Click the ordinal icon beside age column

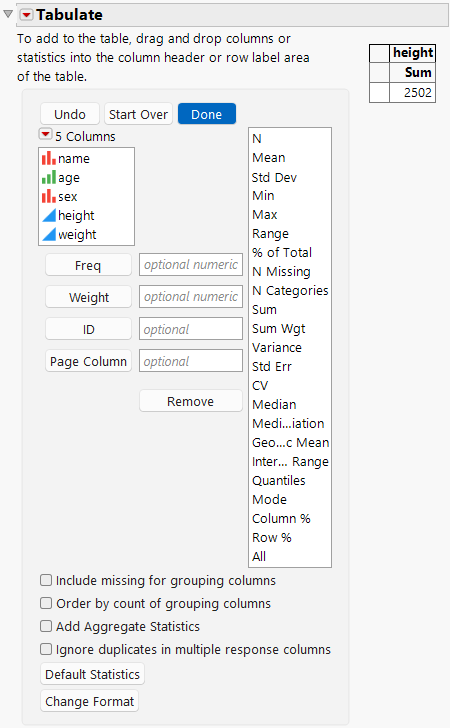click(x=49, y=177)
